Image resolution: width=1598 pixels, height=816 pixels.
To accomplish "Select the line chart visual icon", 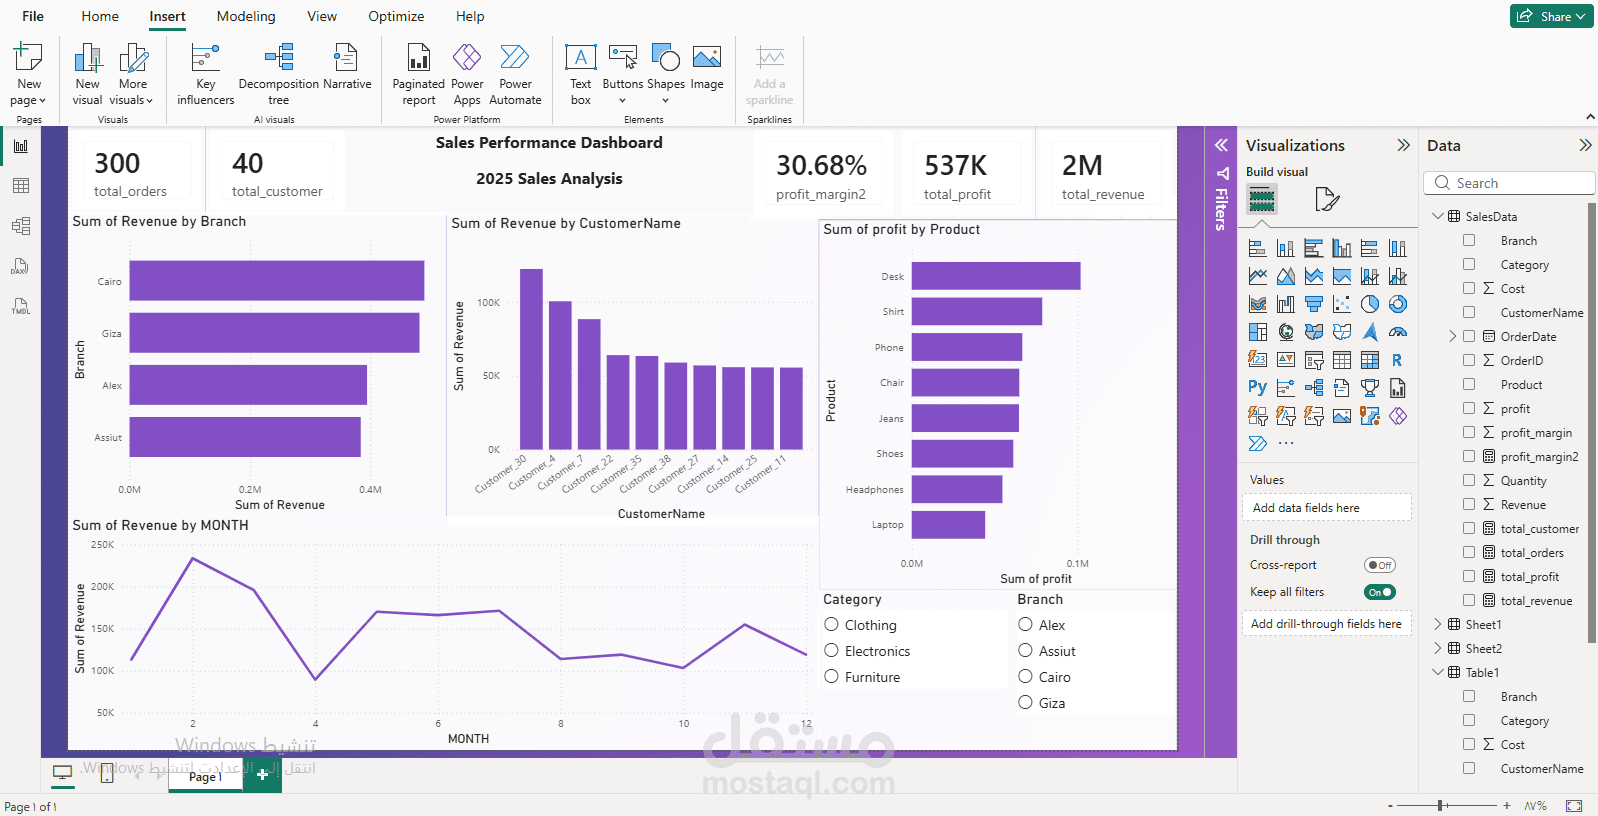I will coord(1258,276).
